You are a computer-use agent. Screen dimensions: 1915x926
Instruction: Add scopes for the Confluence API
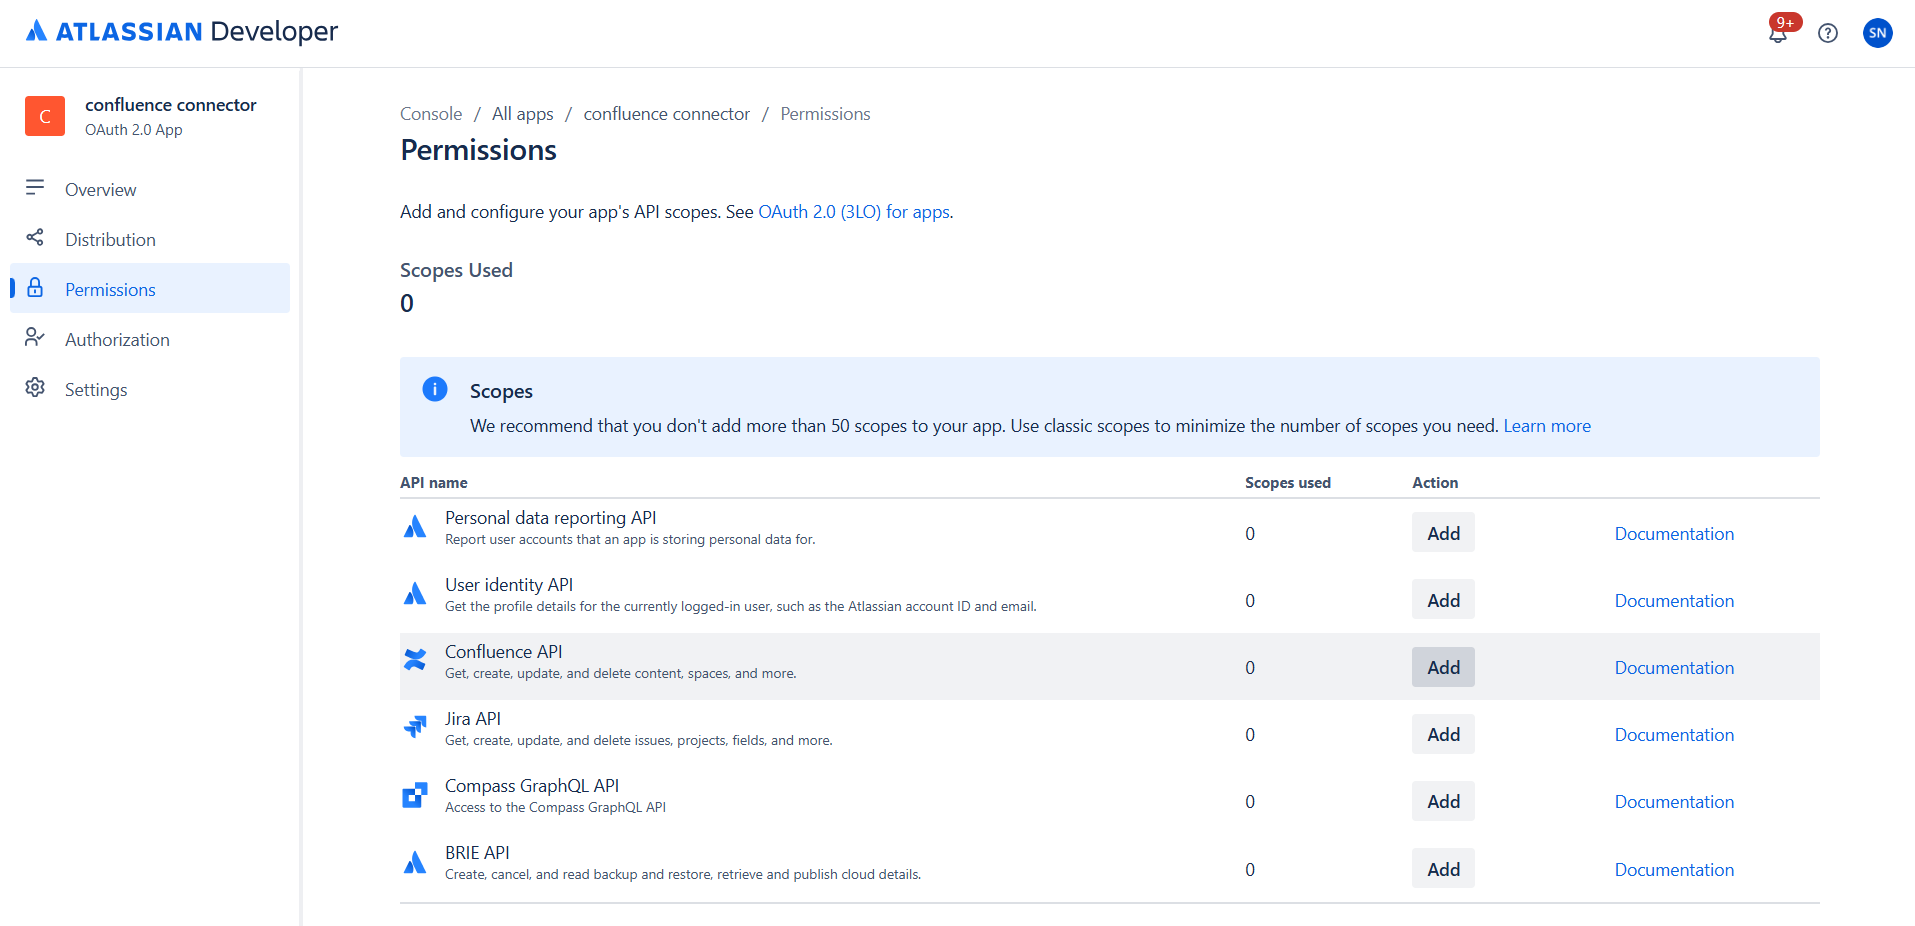(1442, 666)
